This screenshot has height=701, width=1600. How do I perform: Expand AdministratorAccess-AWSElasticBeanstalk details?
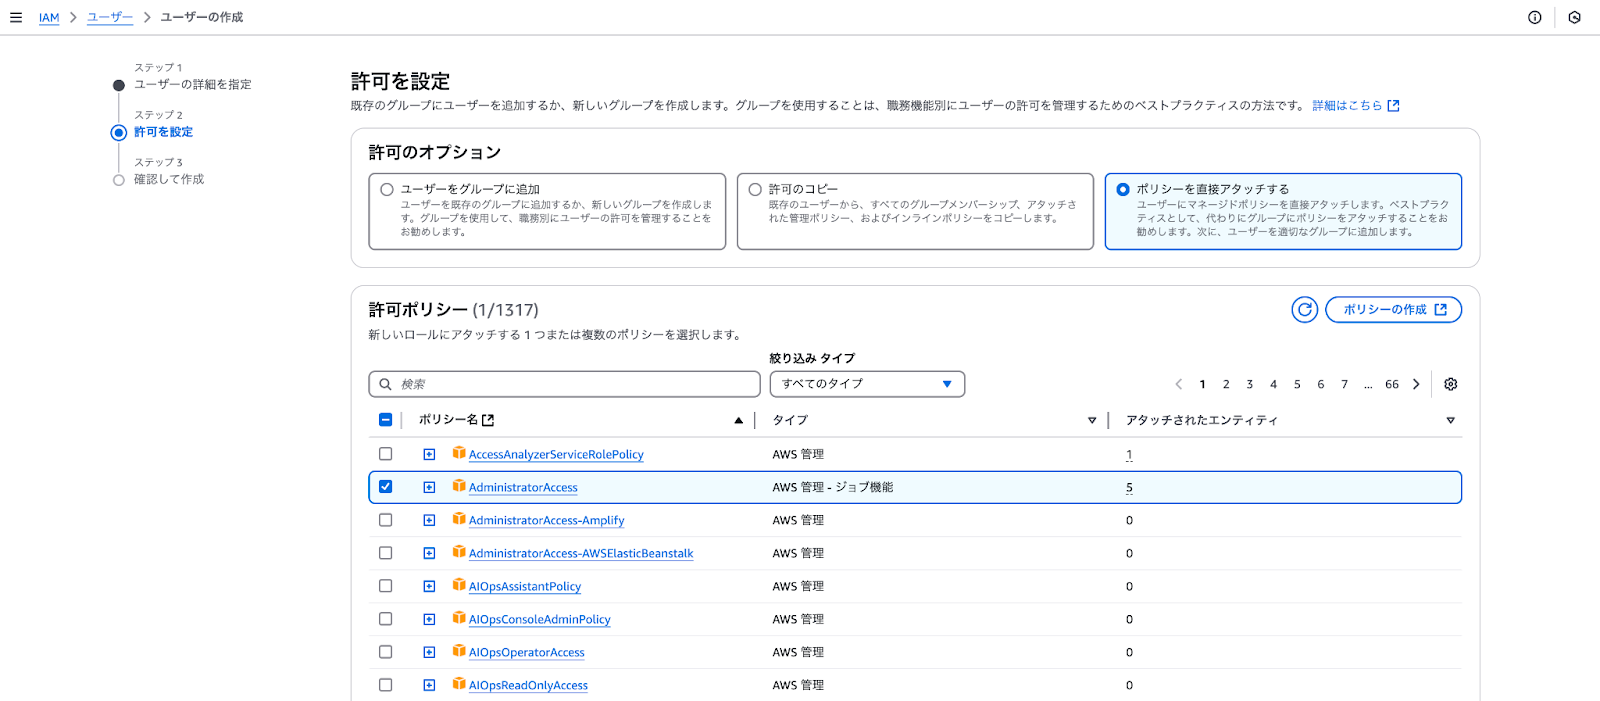[429, 553]
